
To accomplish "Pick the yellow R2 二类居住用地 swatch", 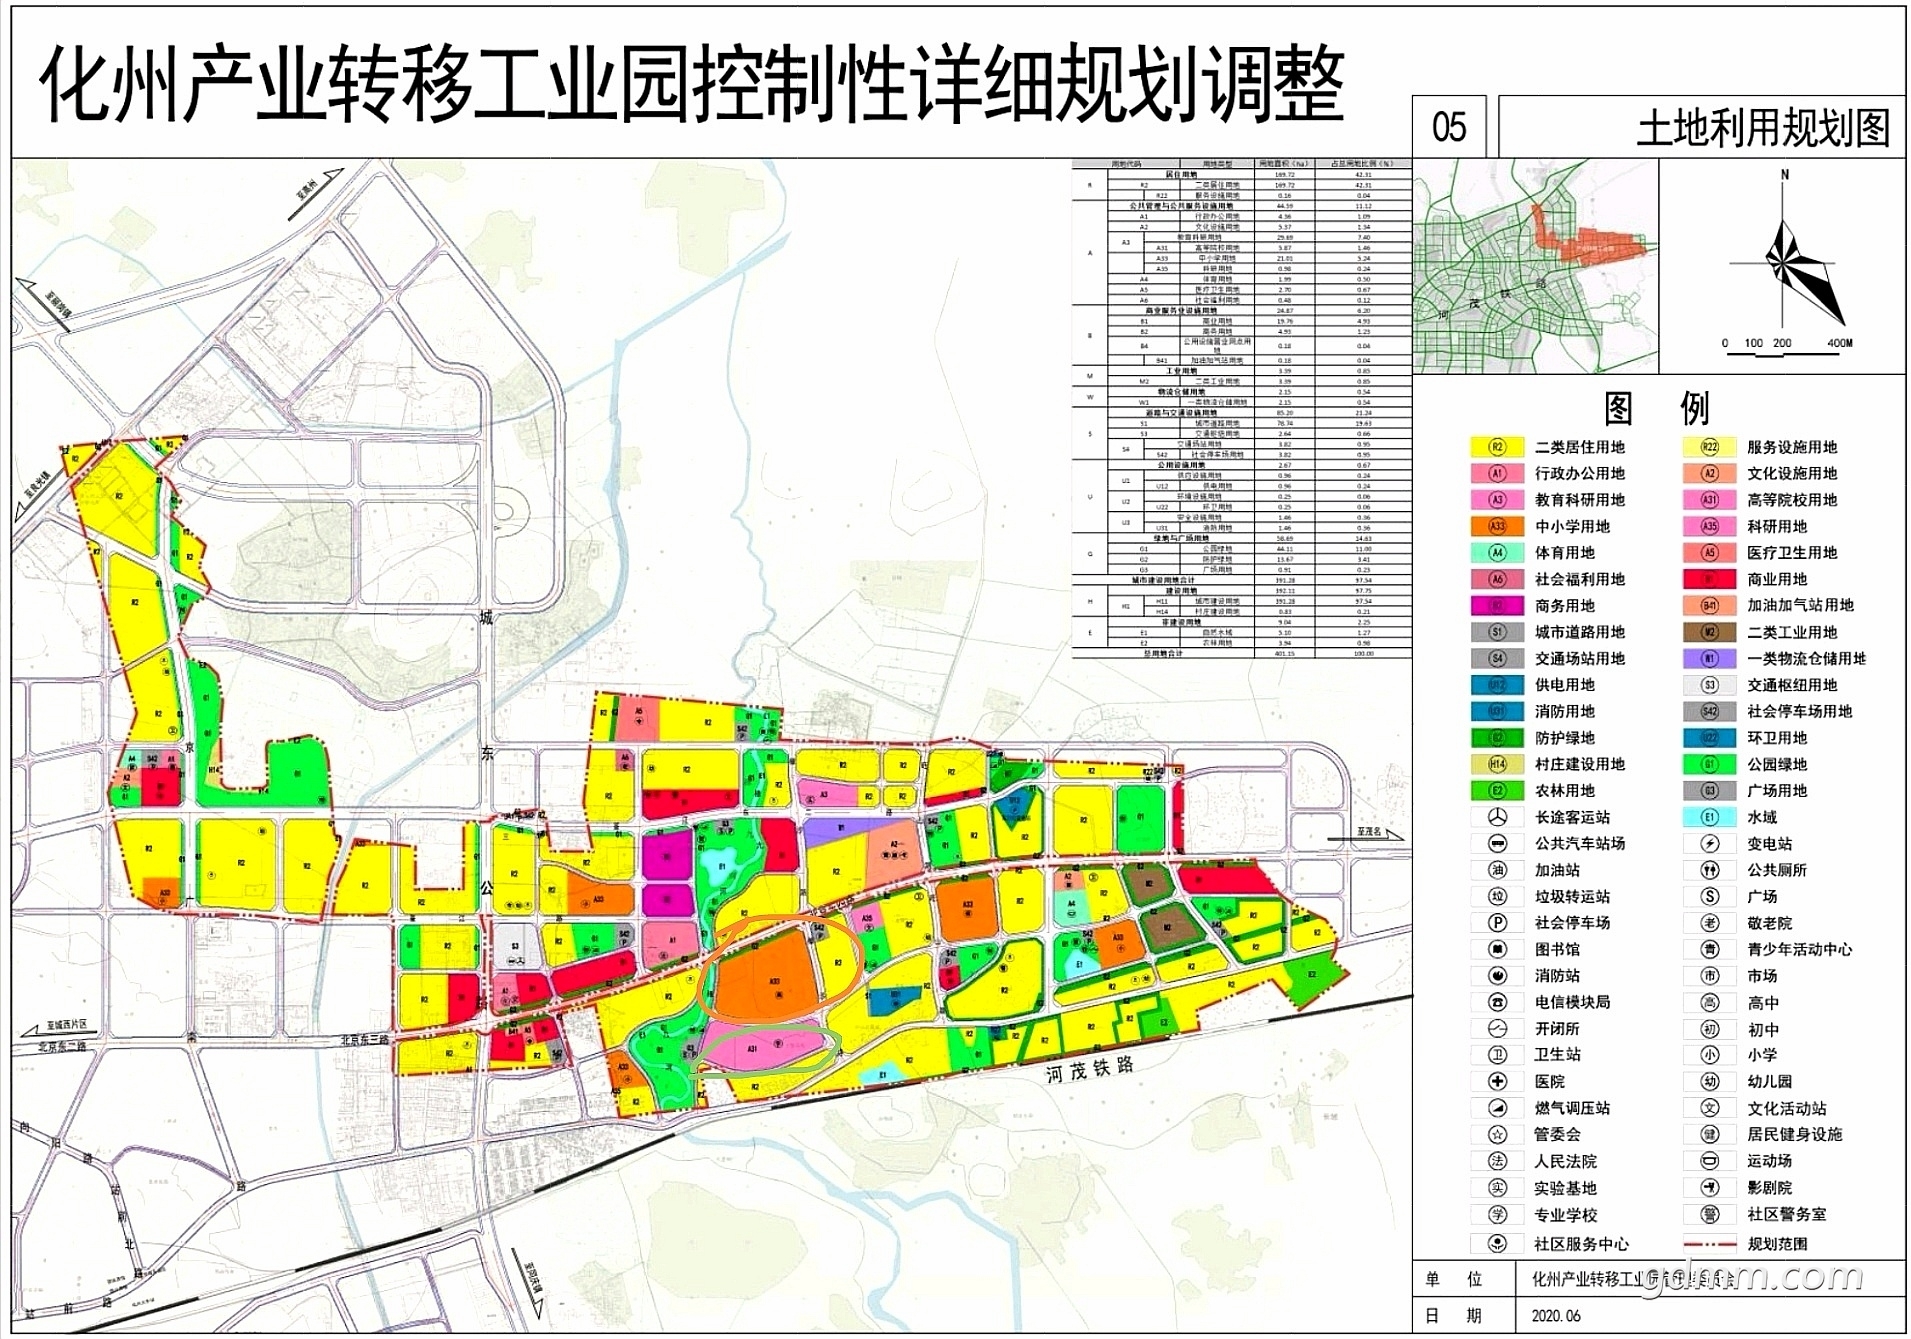I will point(1497,447).
